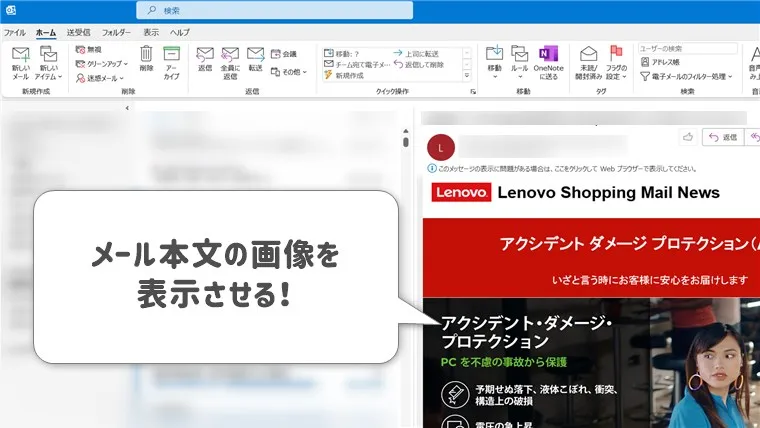The height and width of the screenshot is (428, 760).
Task: Switch to the フォルダー tab
Action: tap(116, 32)
